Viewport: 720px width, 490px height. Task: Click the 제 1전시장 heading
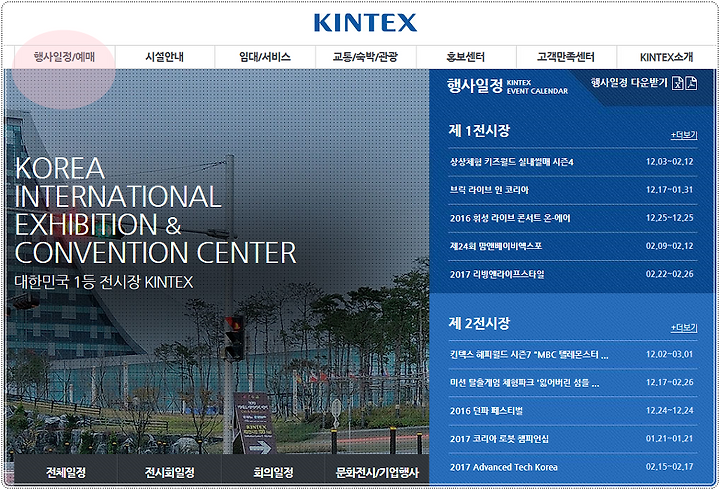[479, 130]
